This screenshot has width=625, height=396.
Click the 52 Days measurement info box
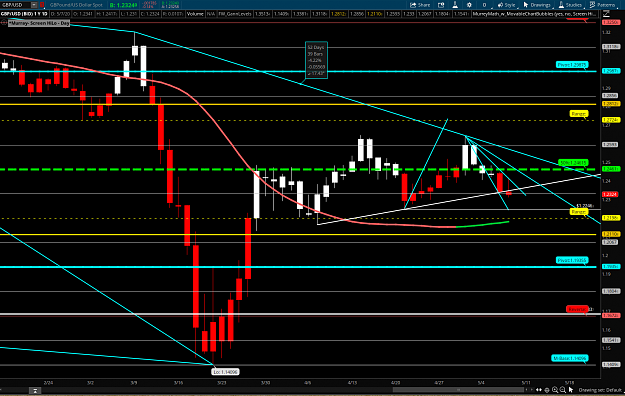point(316,60)
